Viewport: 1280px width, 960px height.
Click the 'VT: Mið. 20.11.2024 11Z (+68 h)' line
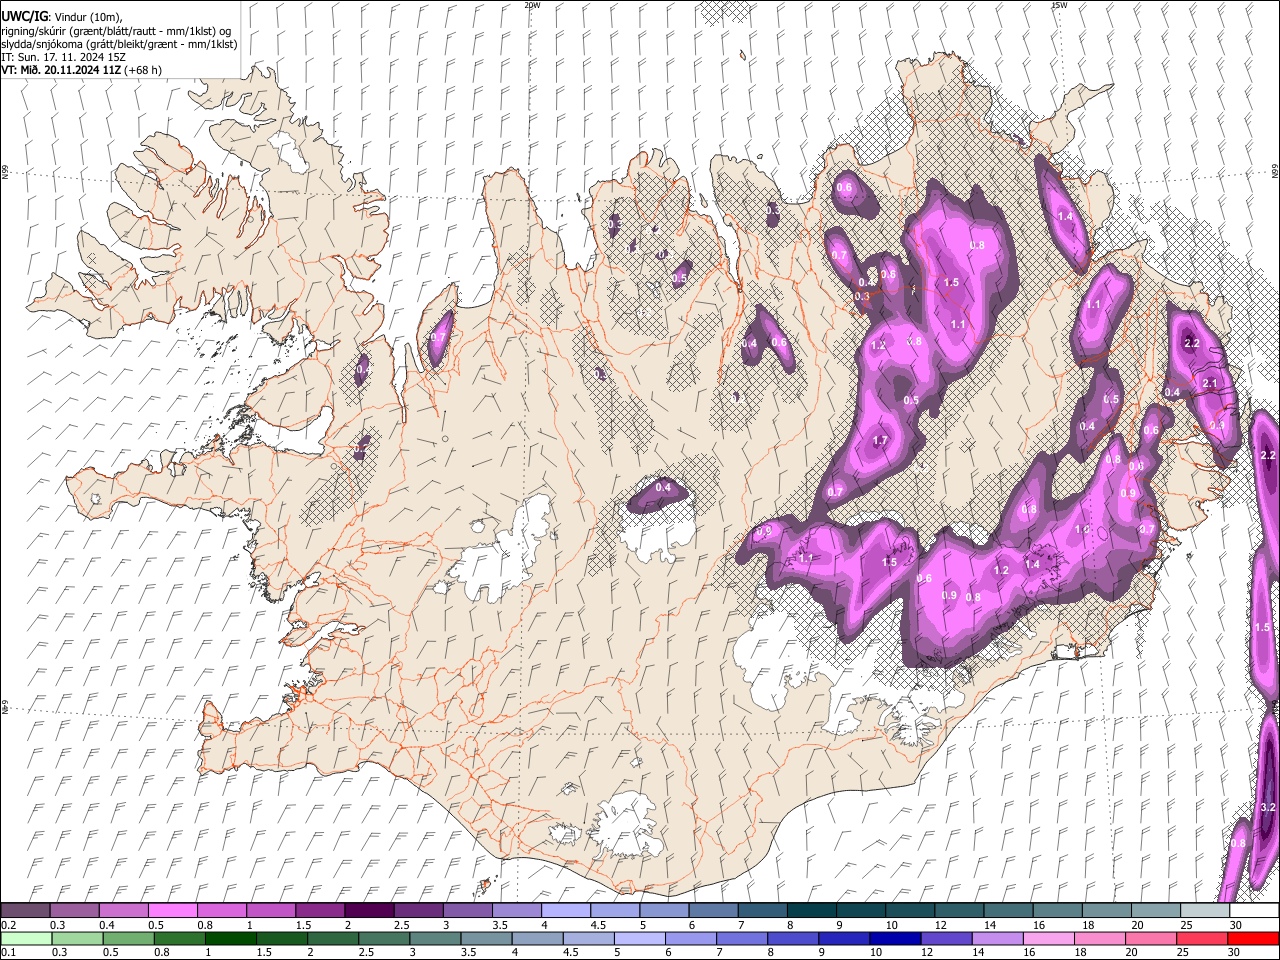(82, 71)
